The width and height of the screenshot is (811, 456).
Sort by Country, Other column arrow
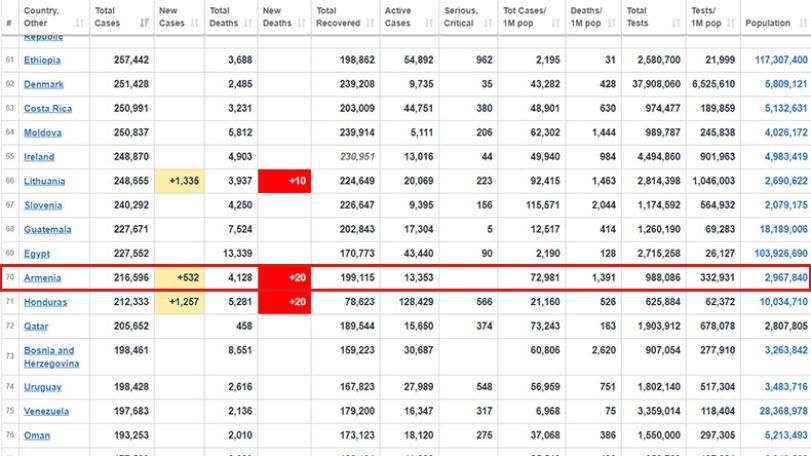[x=80, y=23]
